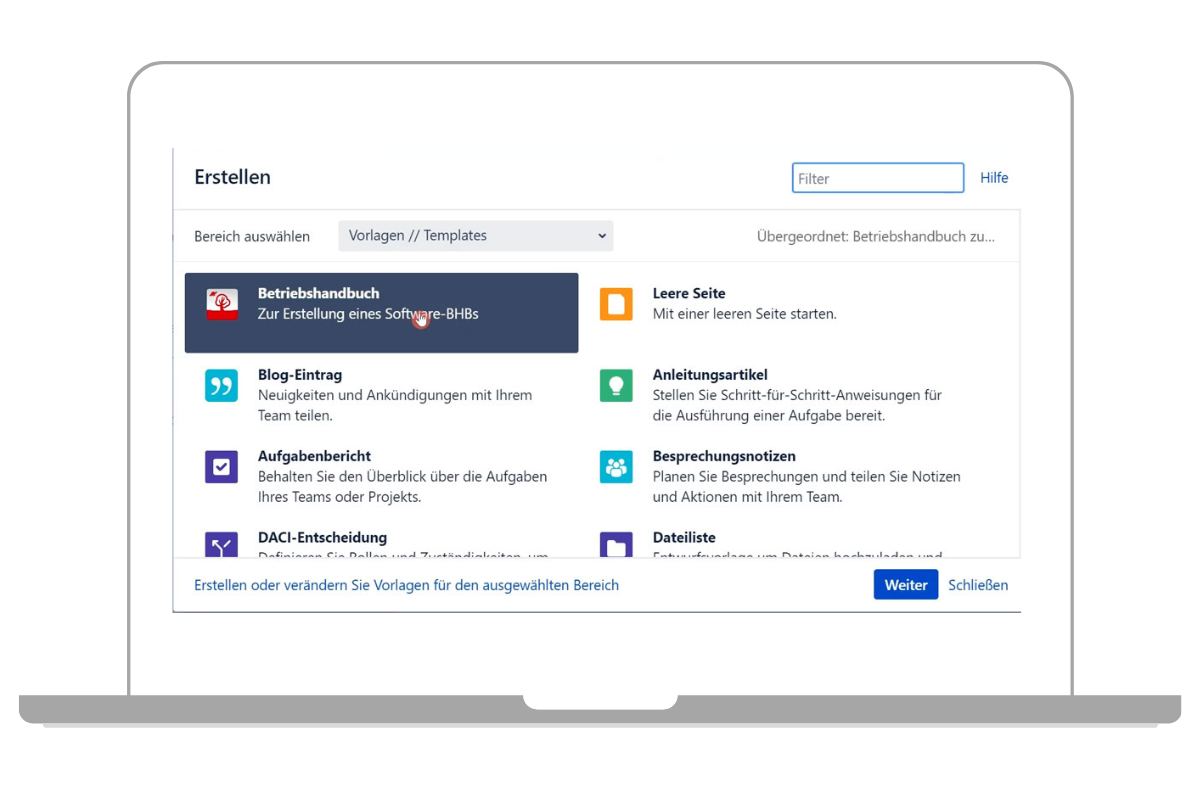Choose the Leere Seite template title
This screenshot has height=790, width=1200.
[688, 293]
